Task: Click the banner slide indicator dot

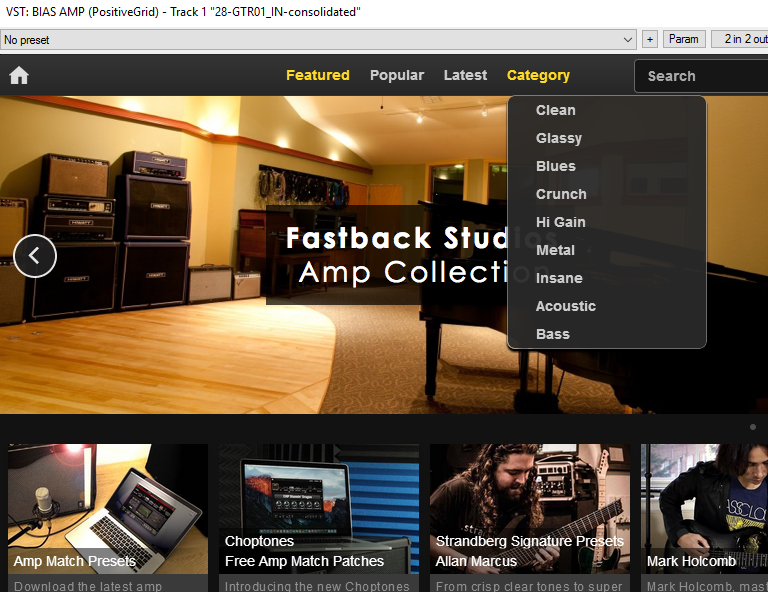Action: [753, 427]
